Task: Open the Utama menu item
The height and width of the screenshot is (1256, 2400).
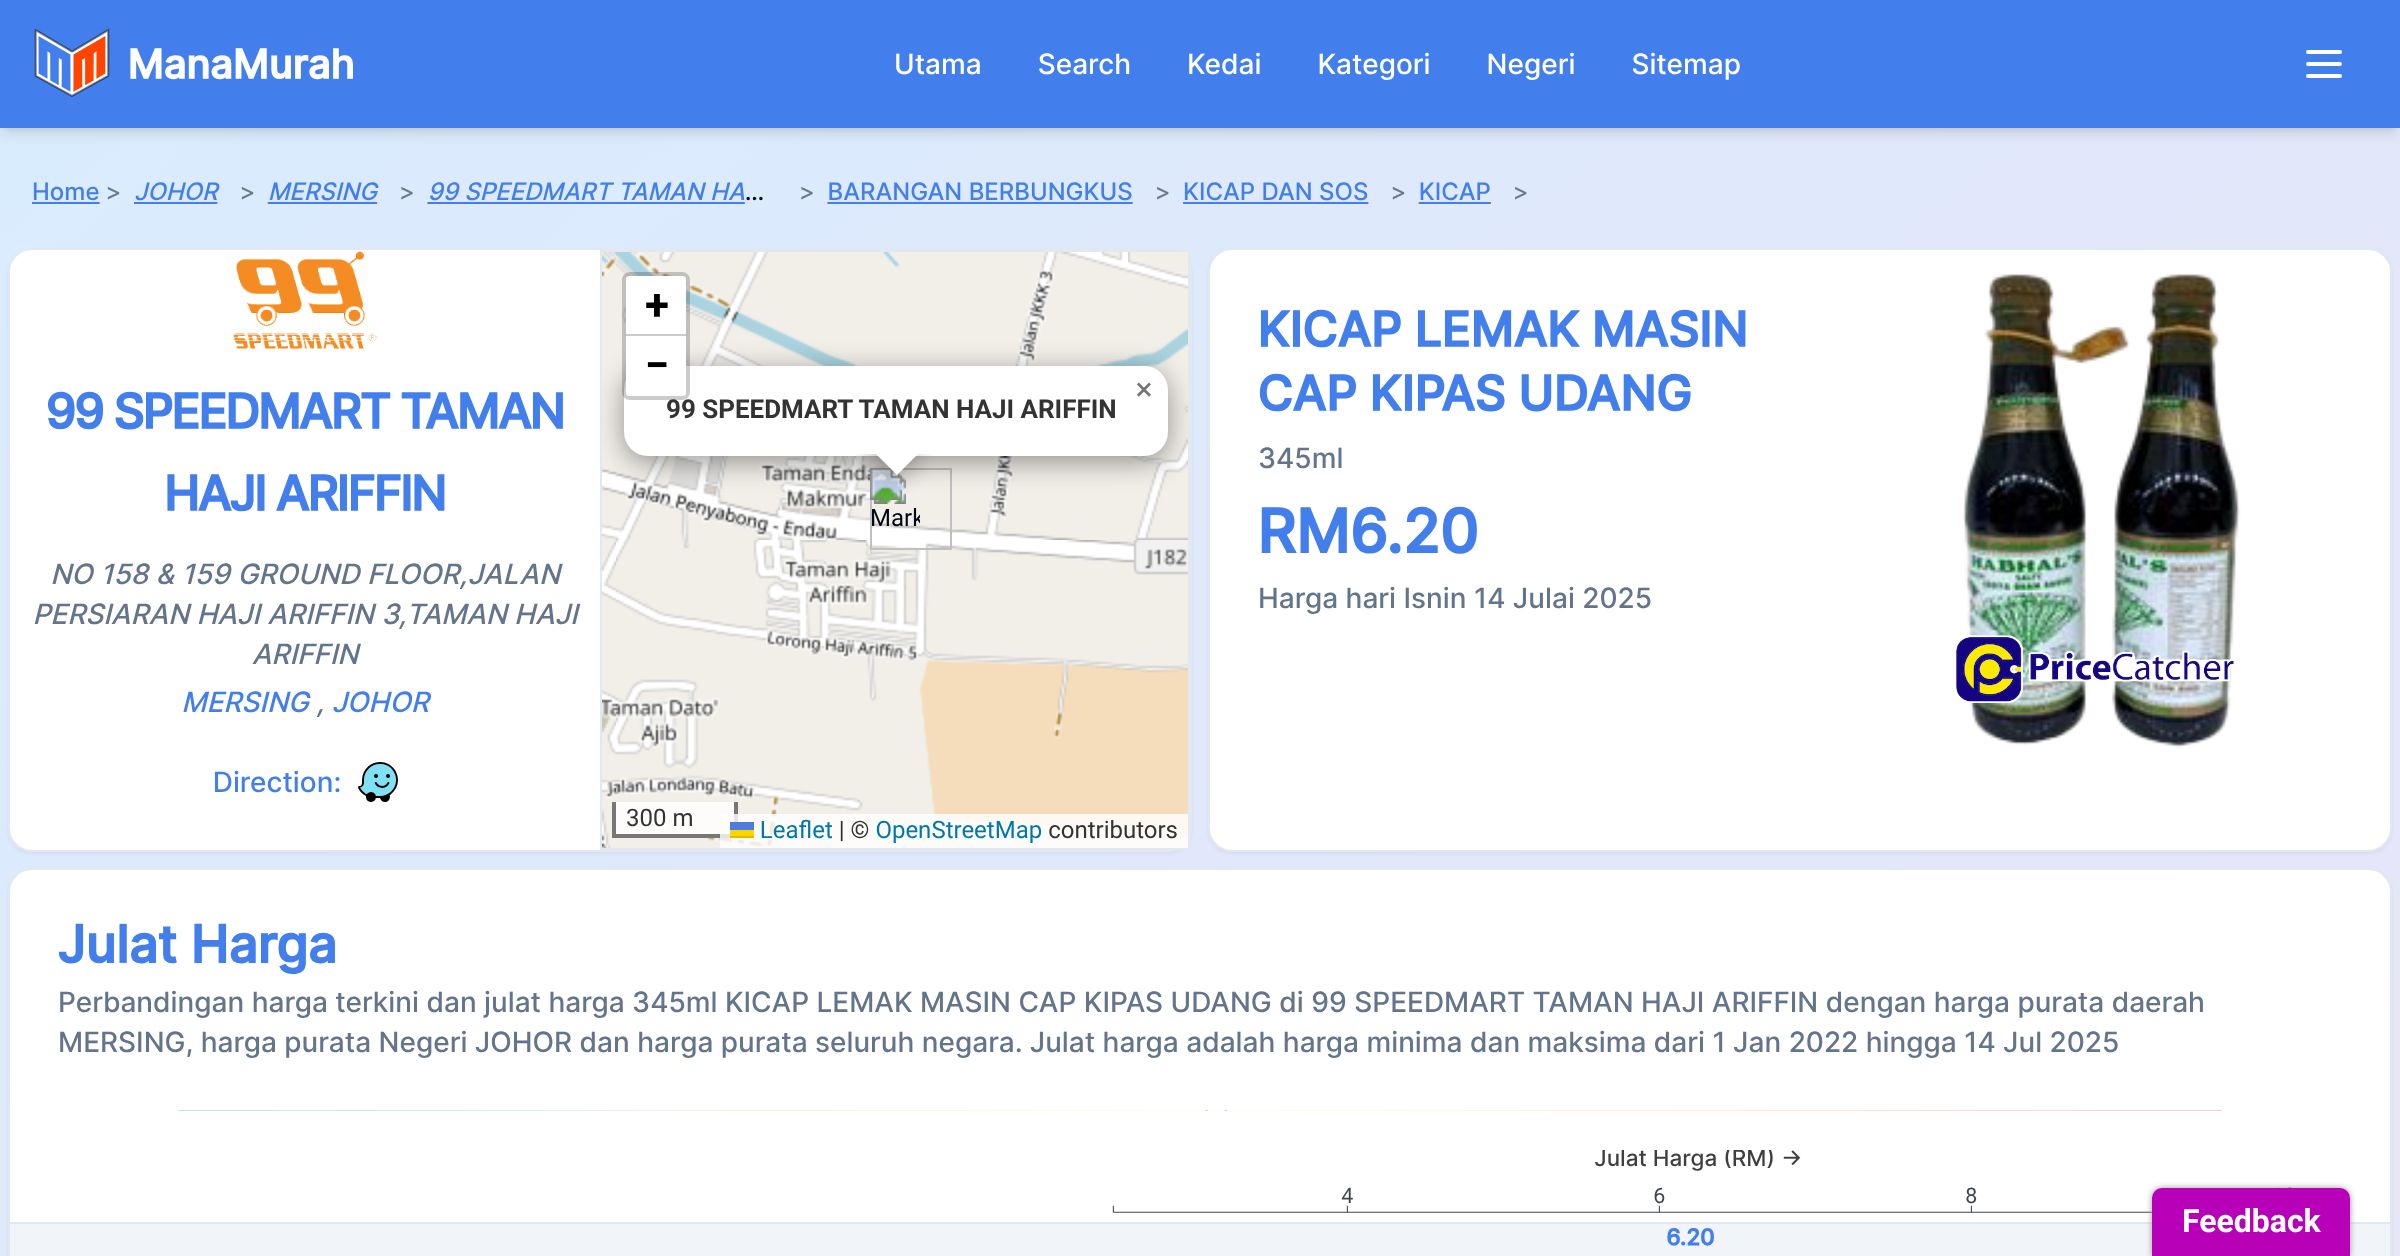Action: [937, 64]
